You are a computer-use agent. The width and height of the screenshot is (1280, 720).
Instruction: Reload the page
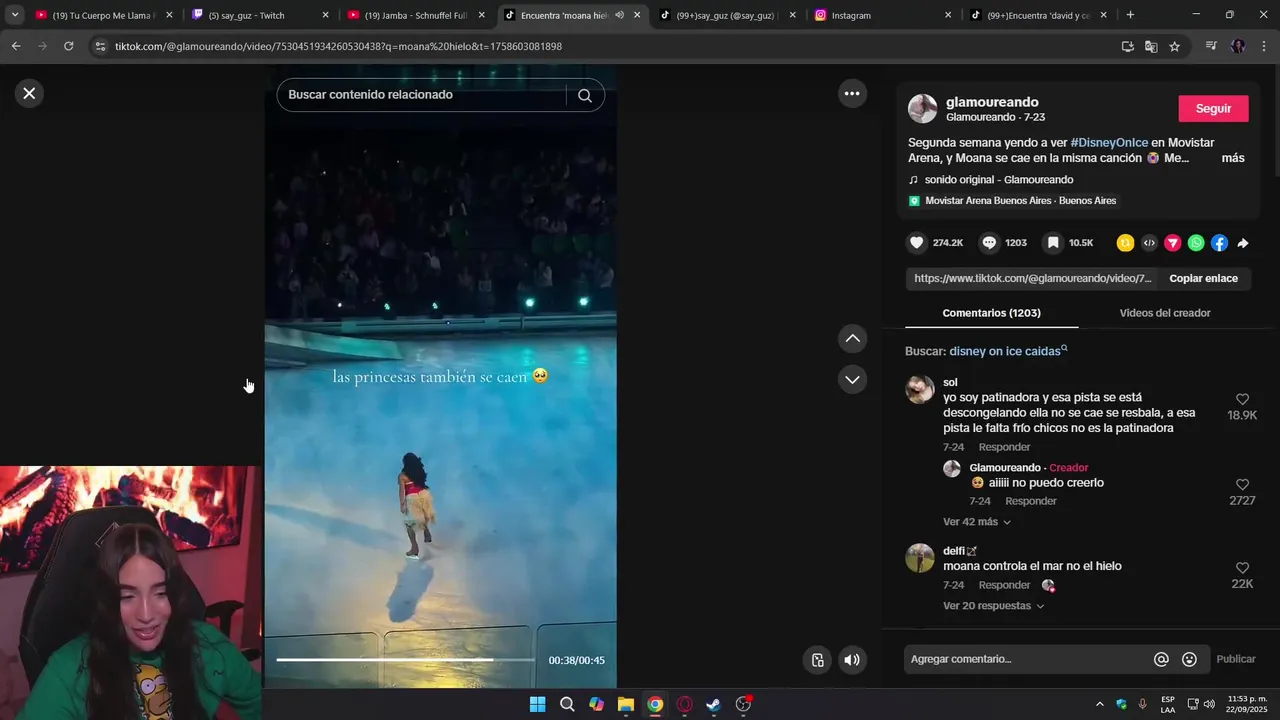68,46
